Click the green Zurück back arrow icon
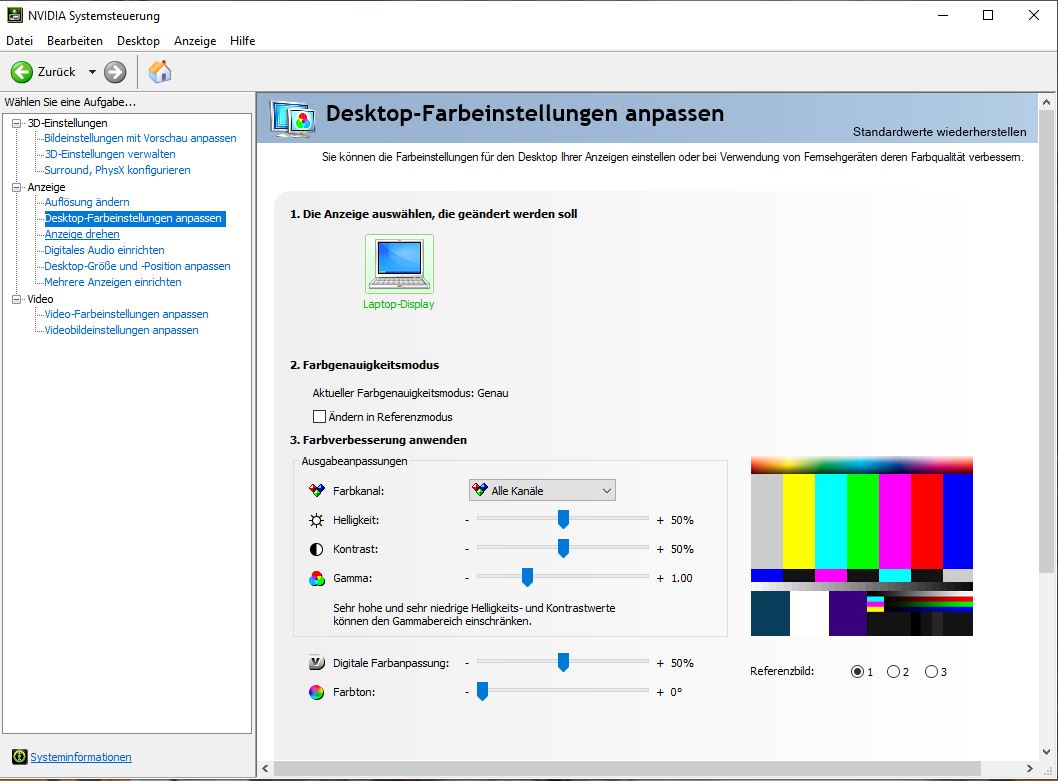The height and width of the screenshot is (781, 1058). tap(22, 72)
